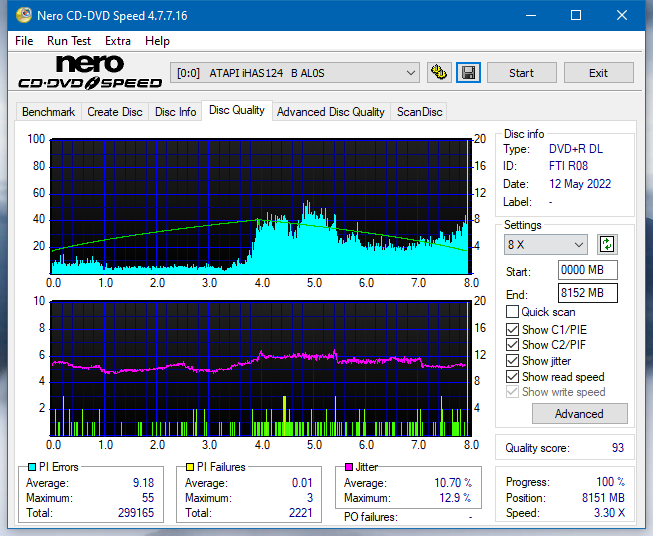This screenshot has width=653, height=536.
Task: Click the green refresh speed icon
Action: [x=607, y=244]
